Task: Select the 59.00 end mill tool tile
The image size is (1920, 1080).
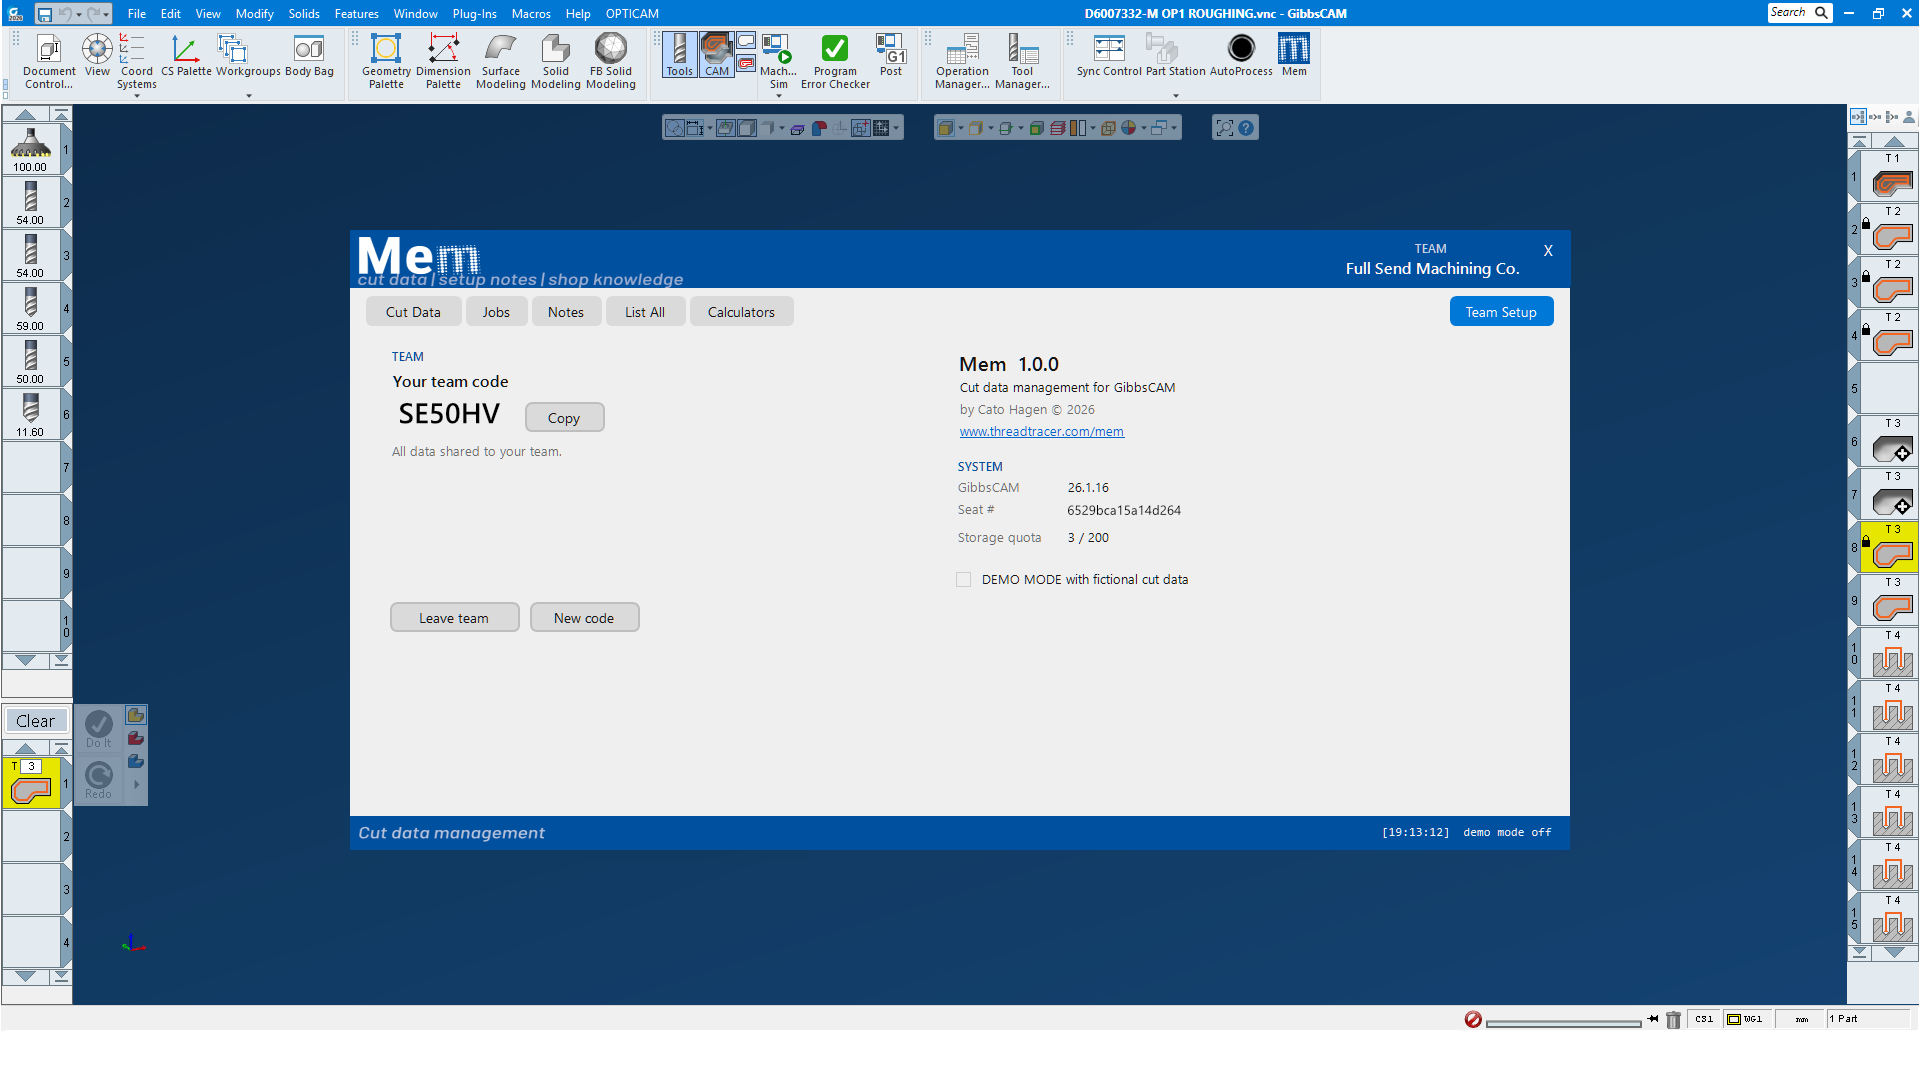Action: (31, 308)
